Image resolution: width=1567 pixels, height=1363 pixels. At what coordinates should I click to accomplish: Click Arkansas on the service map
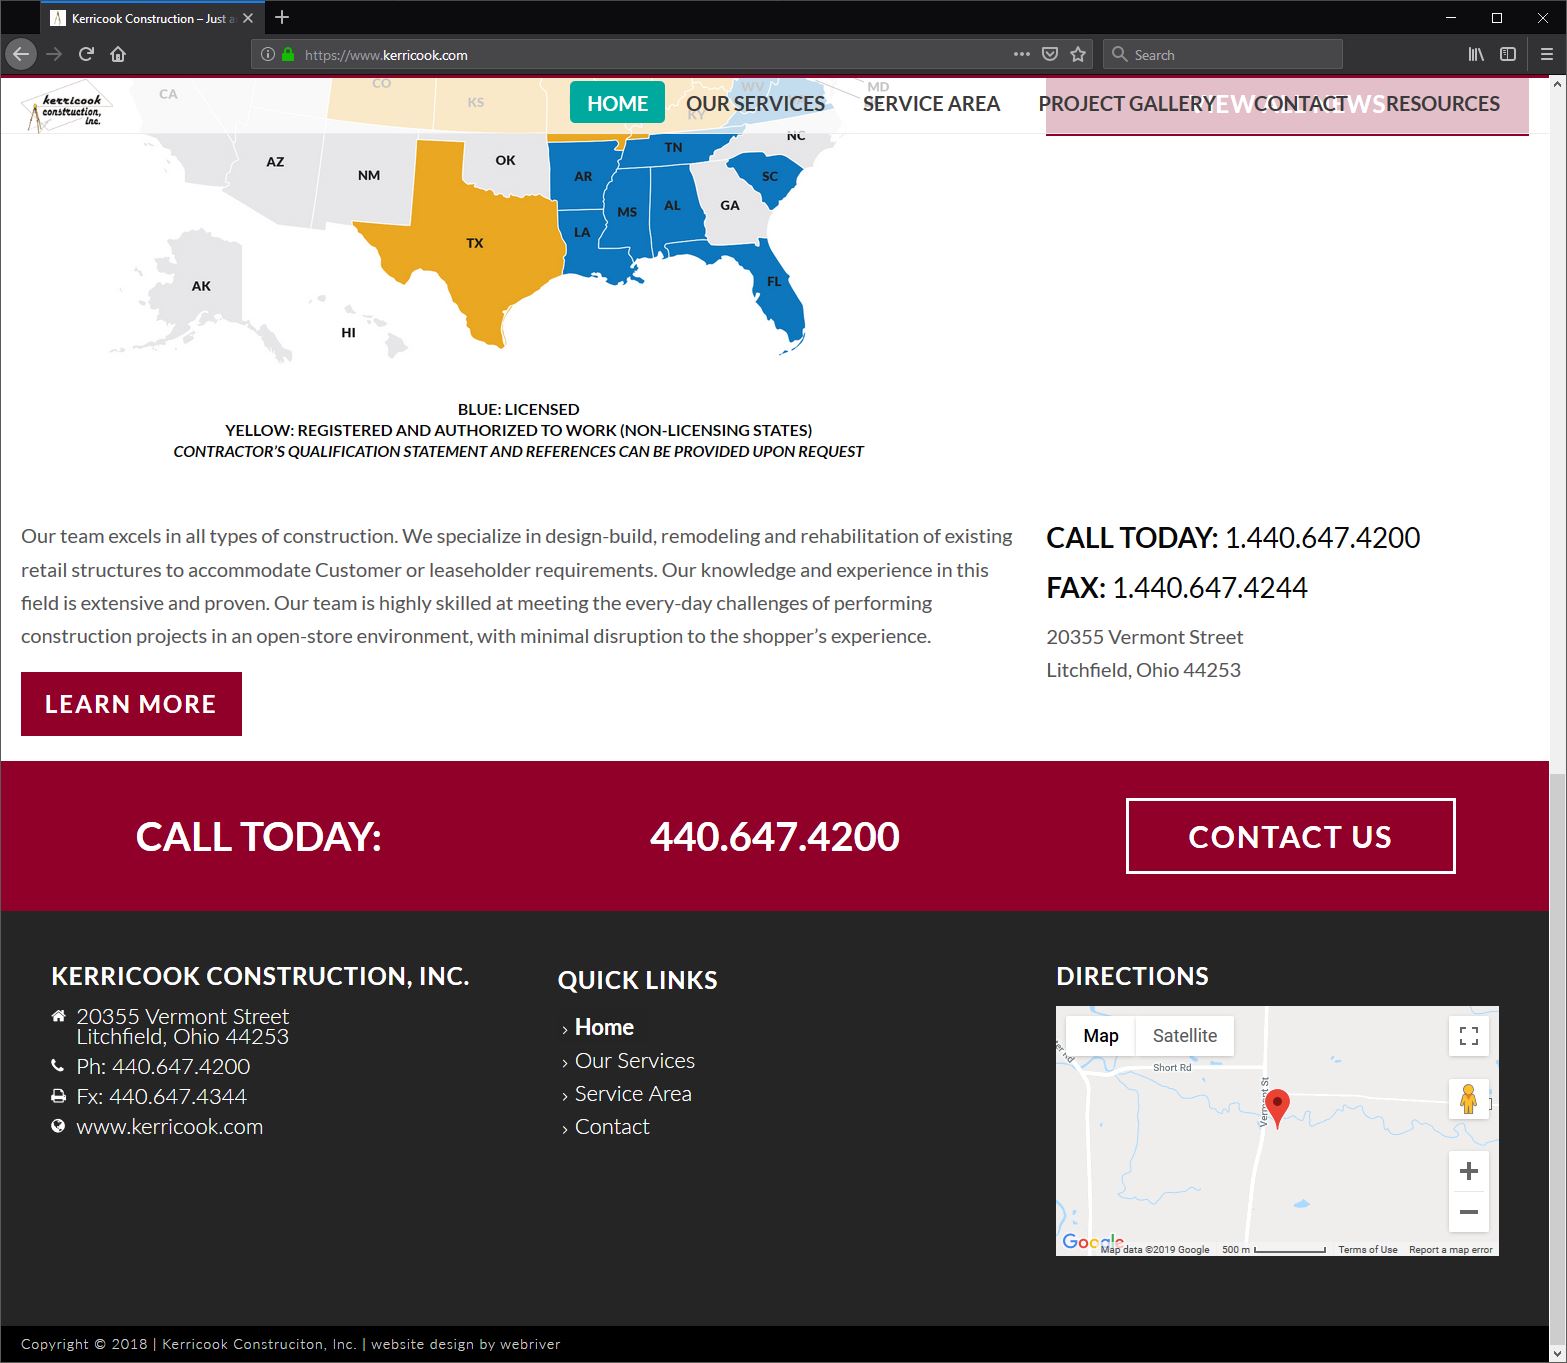(582, 177)
